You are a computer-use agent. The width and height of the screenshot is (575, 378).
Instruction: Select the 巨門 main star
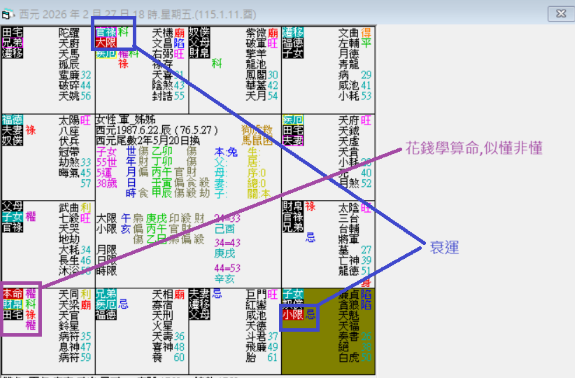[x=256, y=294]
